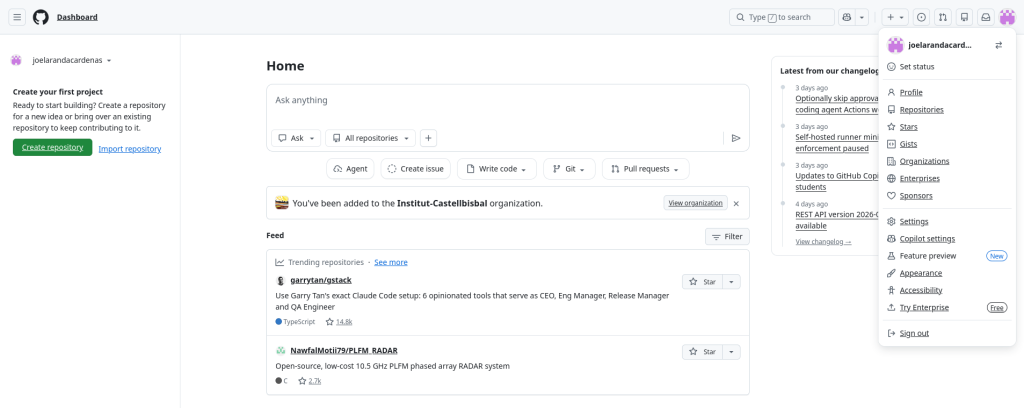The width and height of the screenshot is (1024, 408).
Task: Dismiss the Institut-Castellbisbal organization notice
Action: pyautogui.click(x=736, y=203)
